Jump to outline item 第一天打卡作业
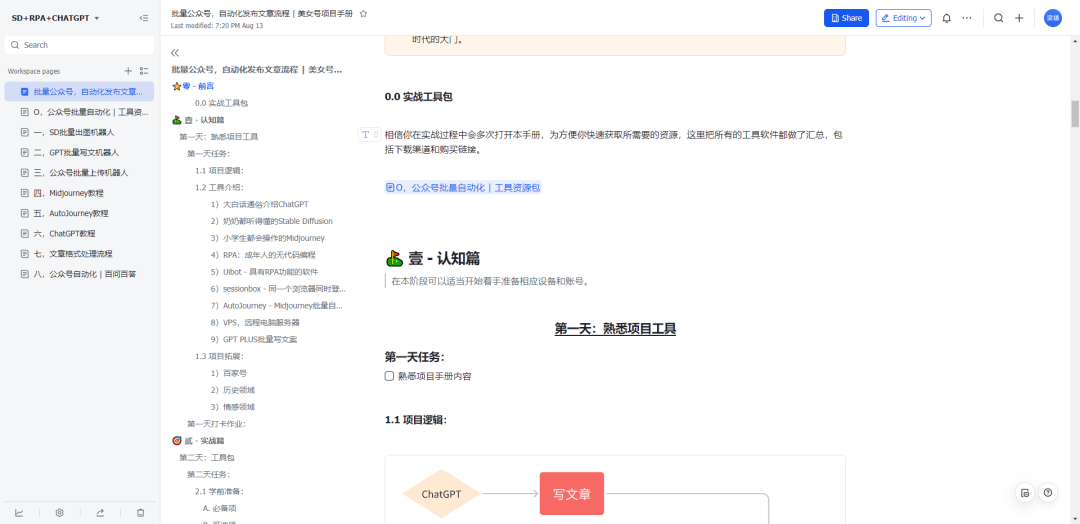This screenshot has width=1080, height=524. click(x=216, y=423)
